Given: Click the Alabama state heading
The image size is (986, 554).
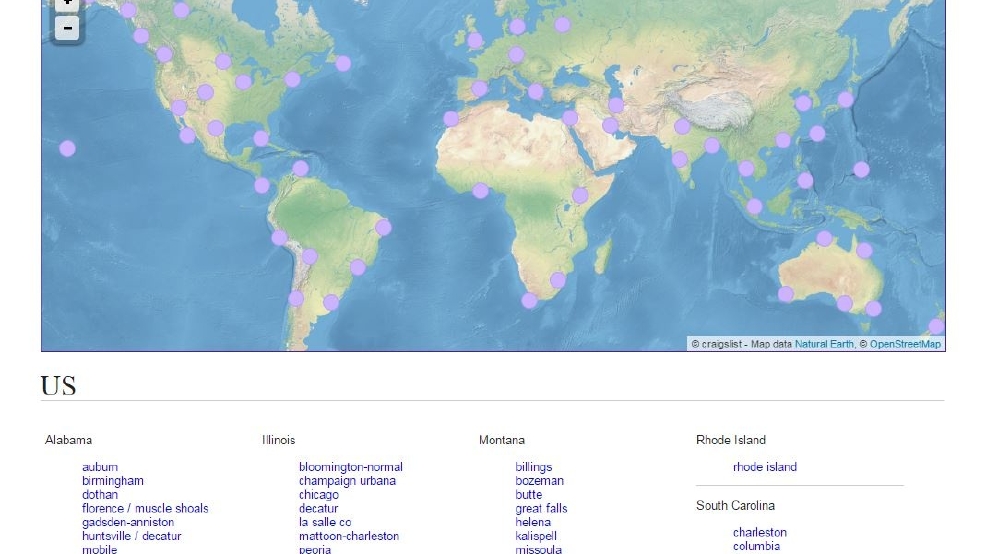Looking at the screenshot, I should (x=69, y=440).
